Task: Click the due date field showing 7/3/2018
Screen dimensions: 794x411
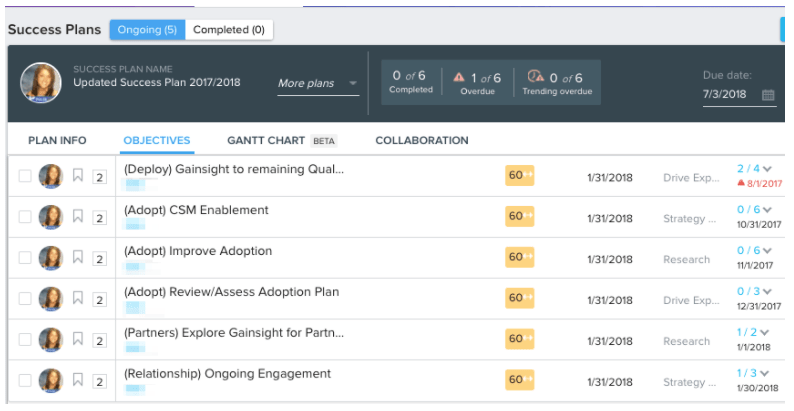Action: (726, 94)
